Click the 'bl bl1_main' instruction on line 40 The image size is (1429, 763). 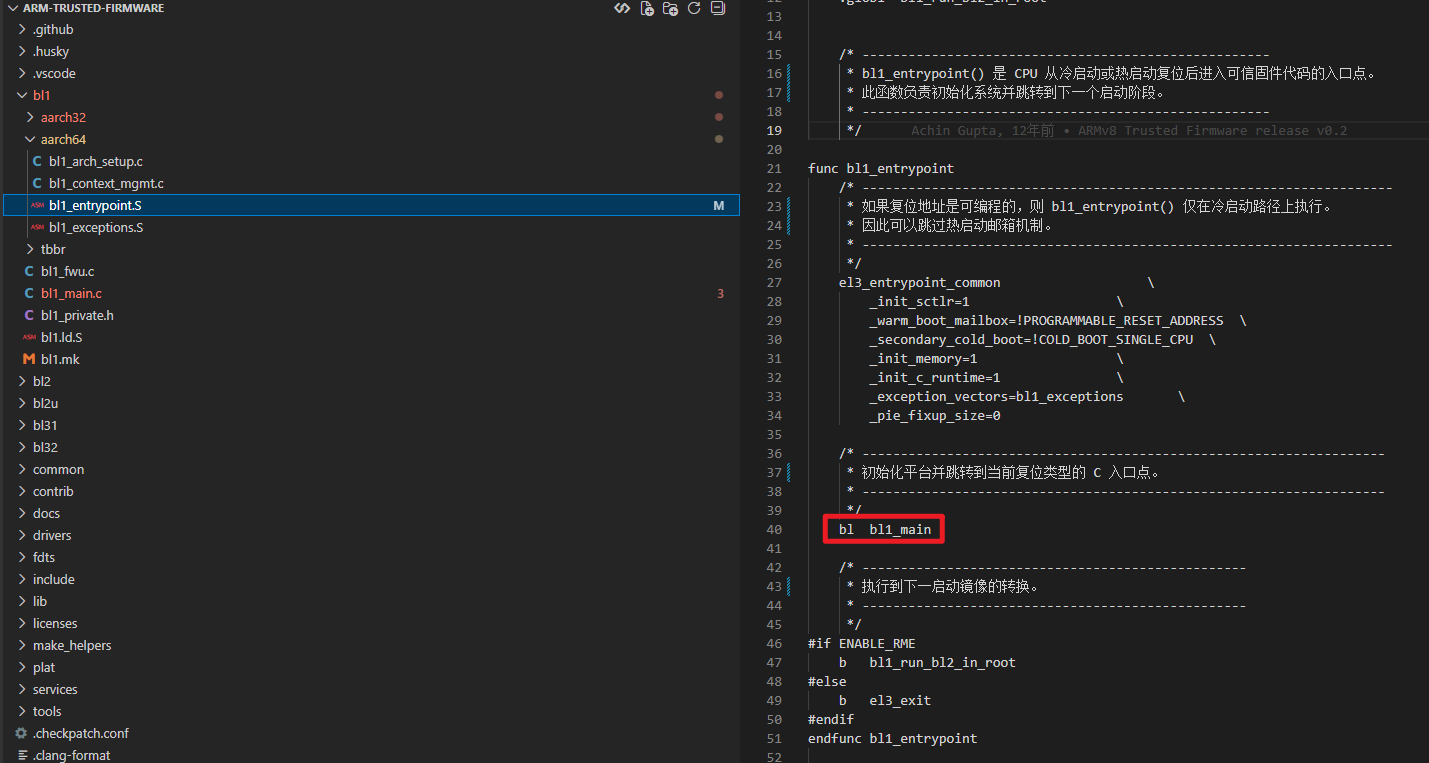click(885, 530)
